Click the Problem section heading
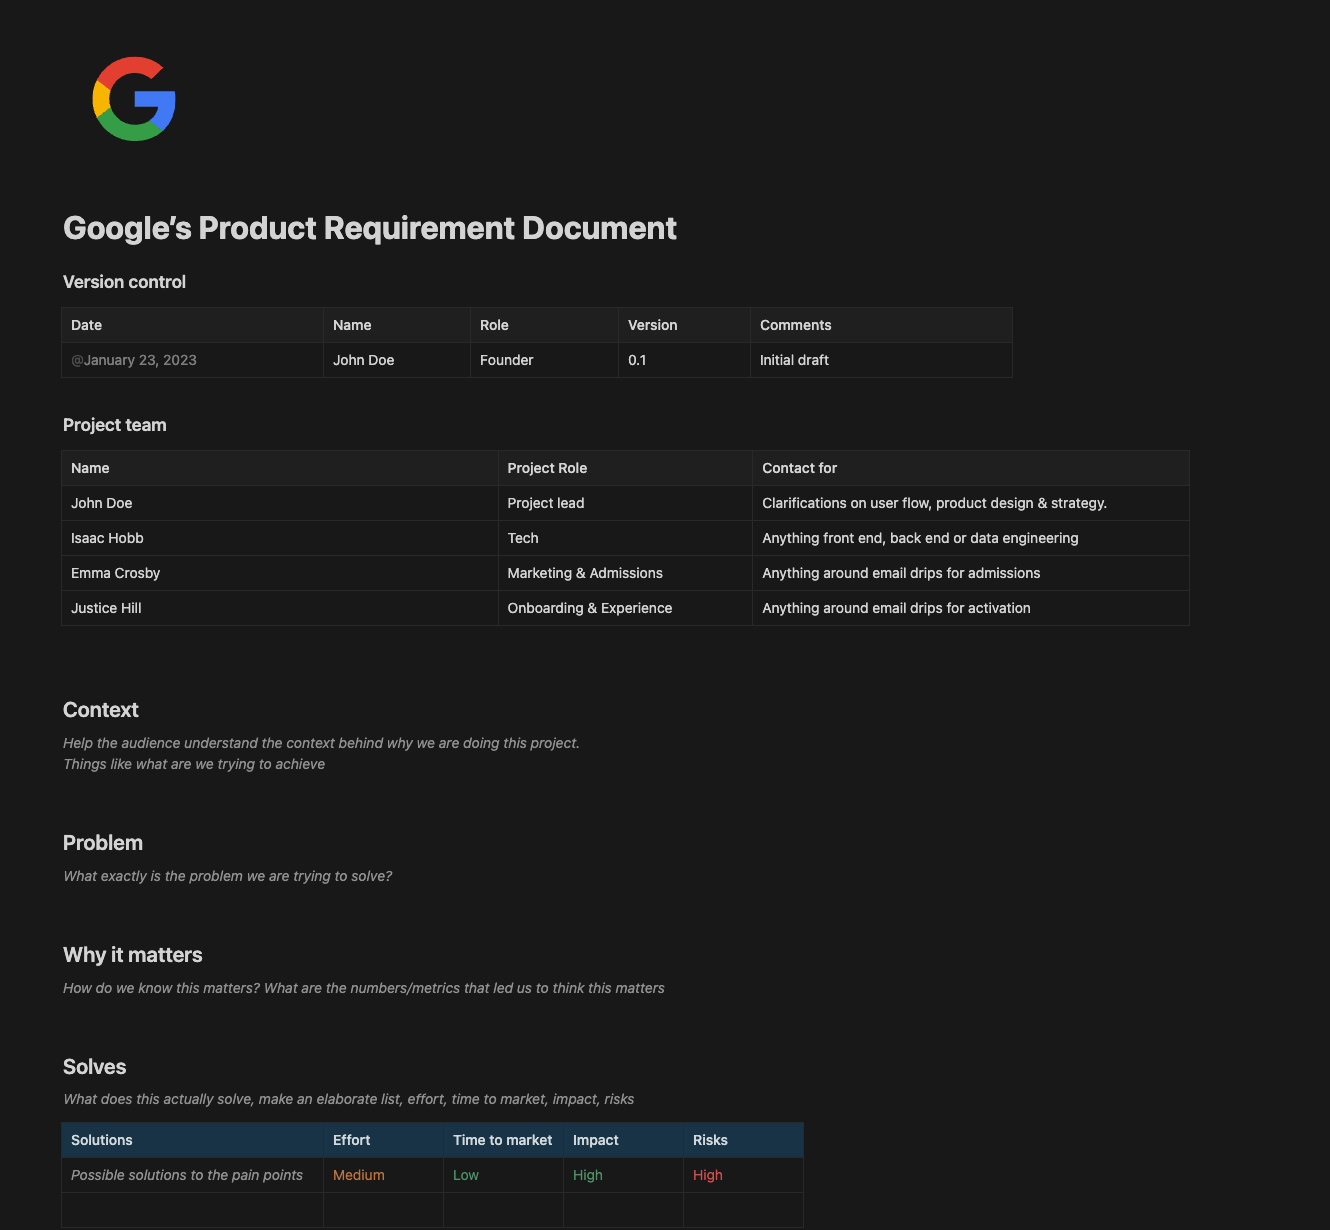This screenshot has width=1330, height=1230. [x=103, y=843]
